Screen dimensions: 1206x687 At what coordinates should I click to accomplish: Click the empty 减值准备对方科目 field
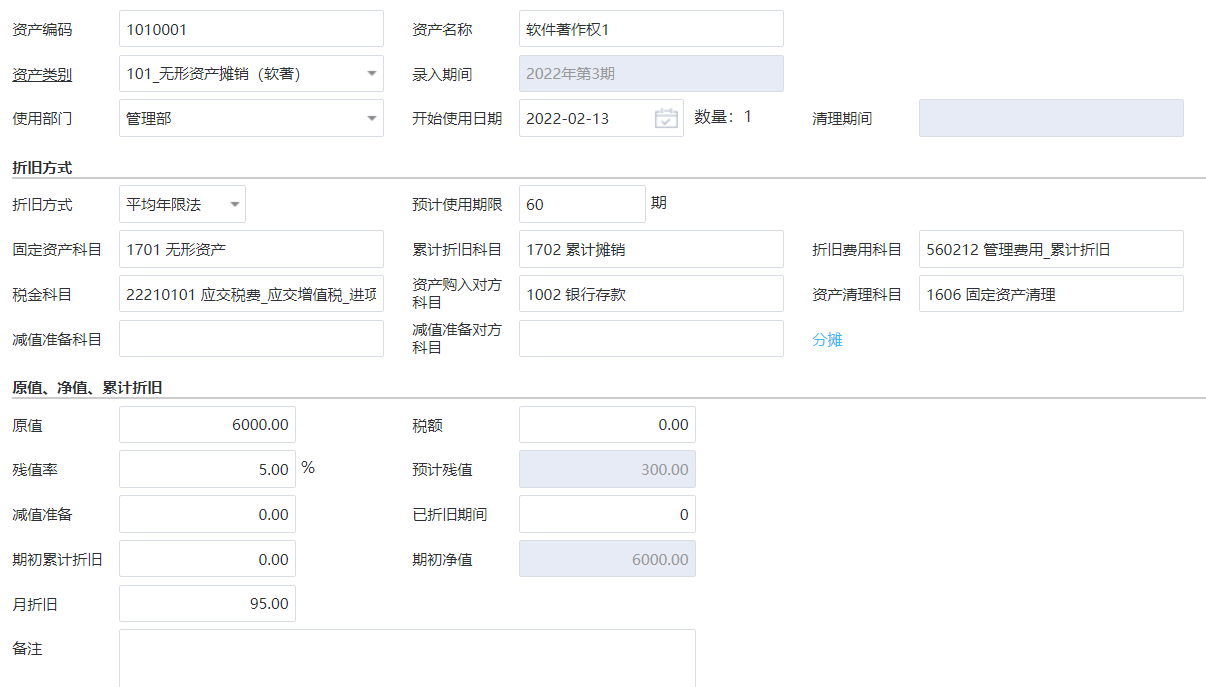pos(651,339)
